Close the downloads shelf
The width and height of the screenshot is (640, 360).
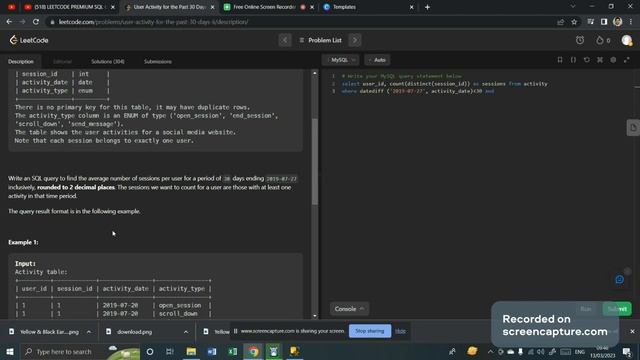click(x=632, y=331)
